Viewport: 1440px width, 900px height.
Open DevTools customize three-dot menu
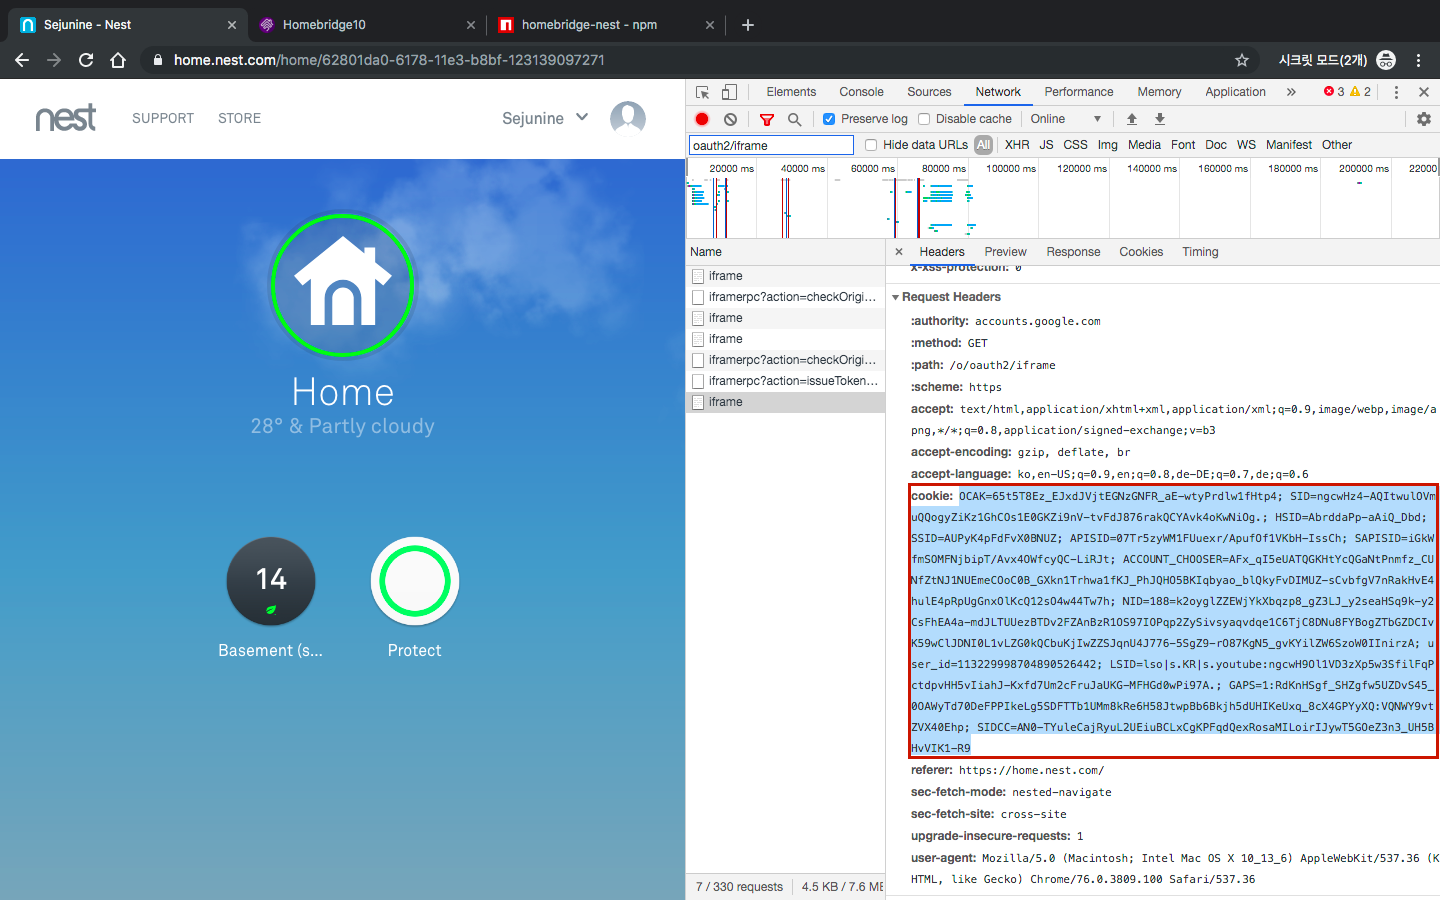[x=1396, y=92]
